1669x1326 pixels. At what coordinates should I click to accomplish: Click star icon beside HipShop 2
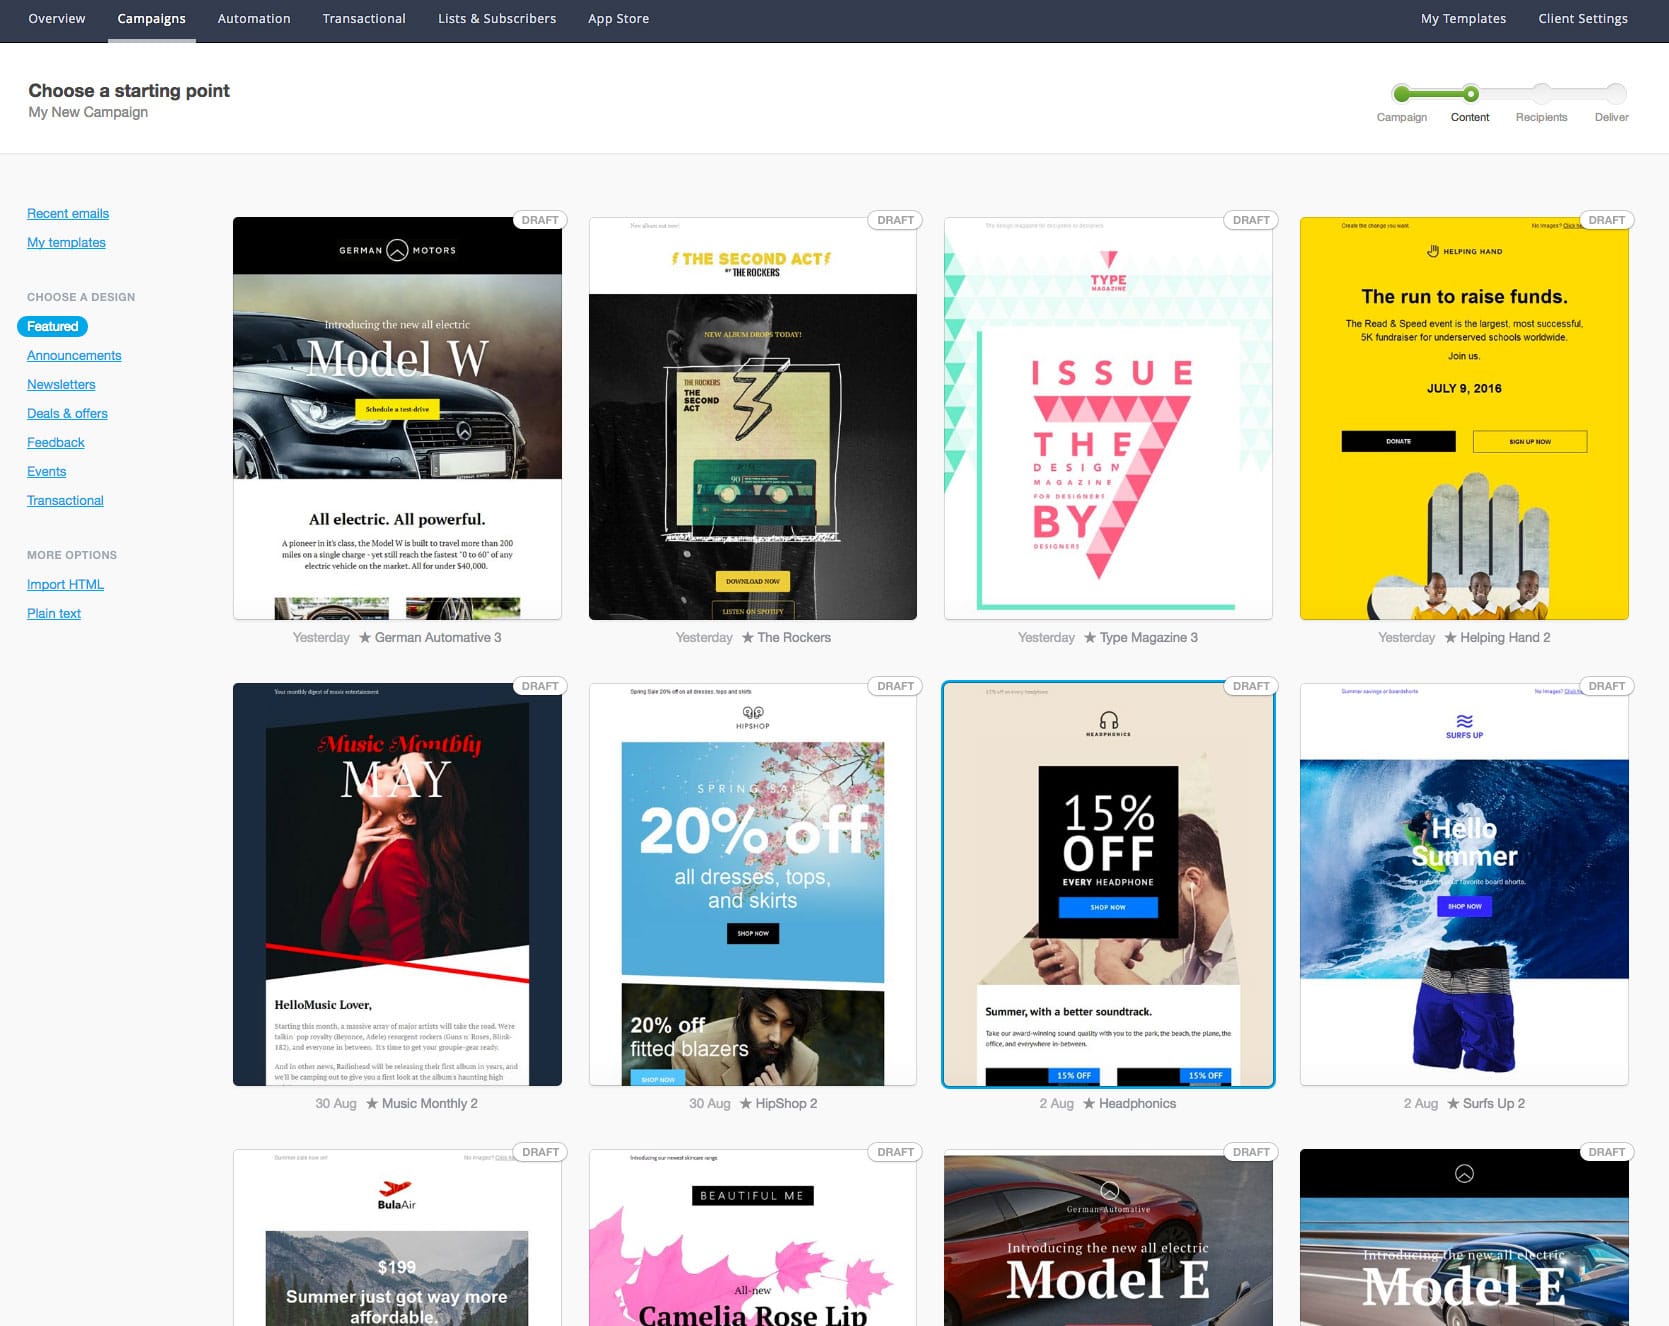746,1103
